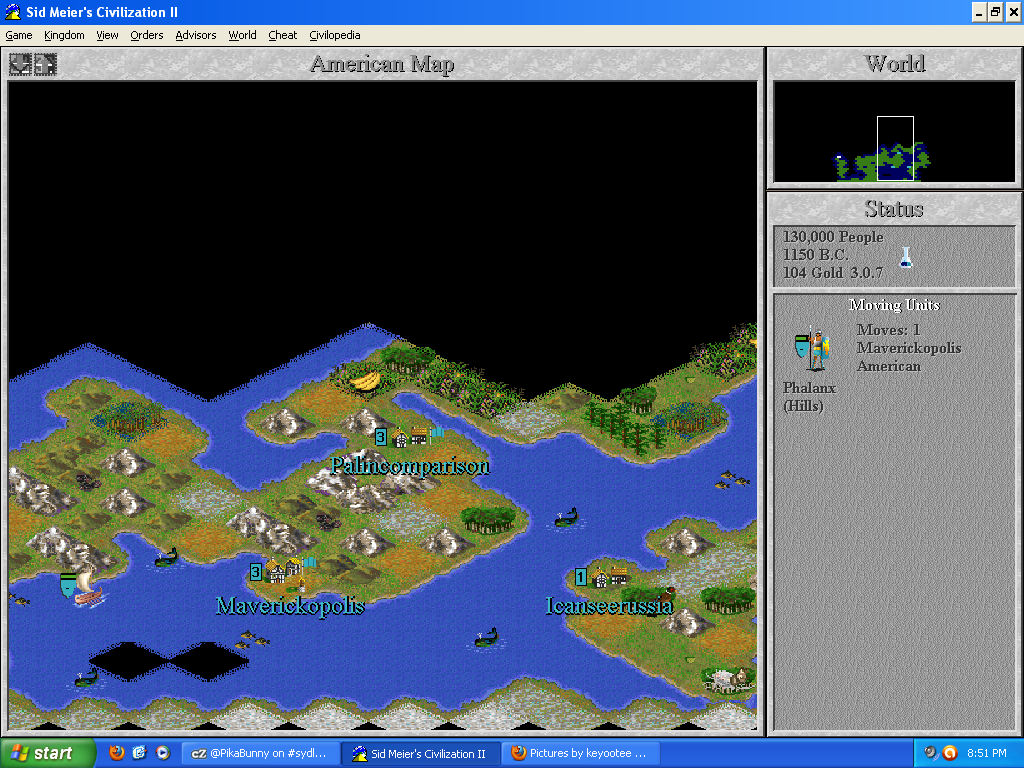The width and height of the screenshot is (1024, 768).
Task: Launch Firefox from quick launch
Action: point(117,753)
